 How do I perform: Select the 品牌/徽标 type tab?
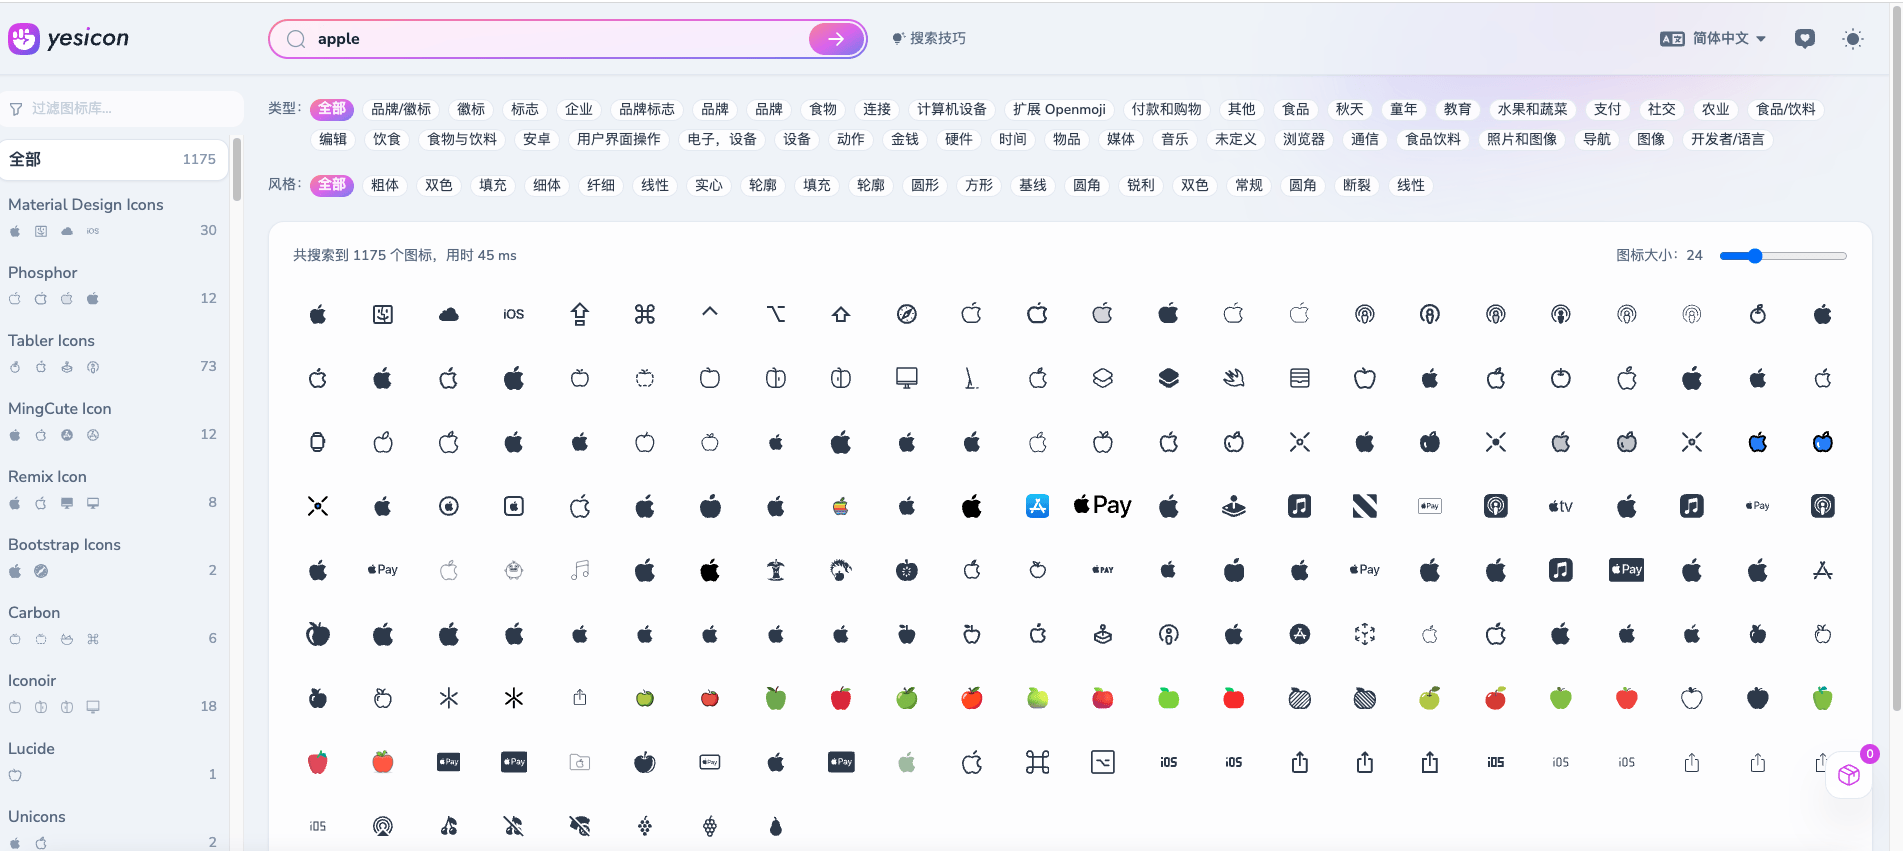pyautogui.click(x=401, y=109)
